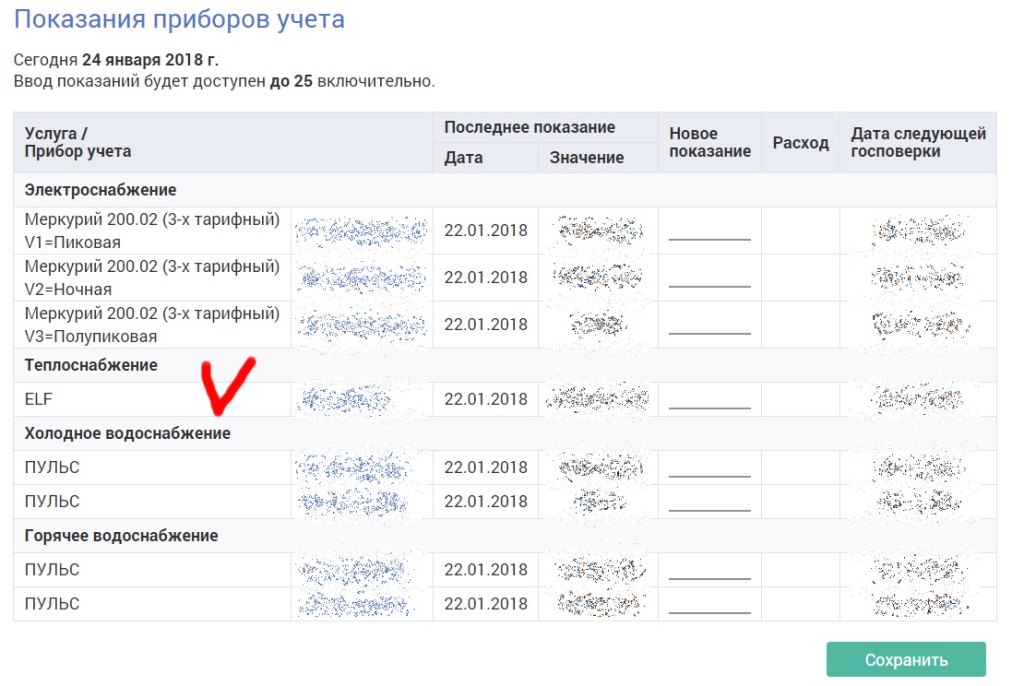
Task: Select the Холодное водоснабжение section row
Action: pyautogui.click(x=127, y=433)
